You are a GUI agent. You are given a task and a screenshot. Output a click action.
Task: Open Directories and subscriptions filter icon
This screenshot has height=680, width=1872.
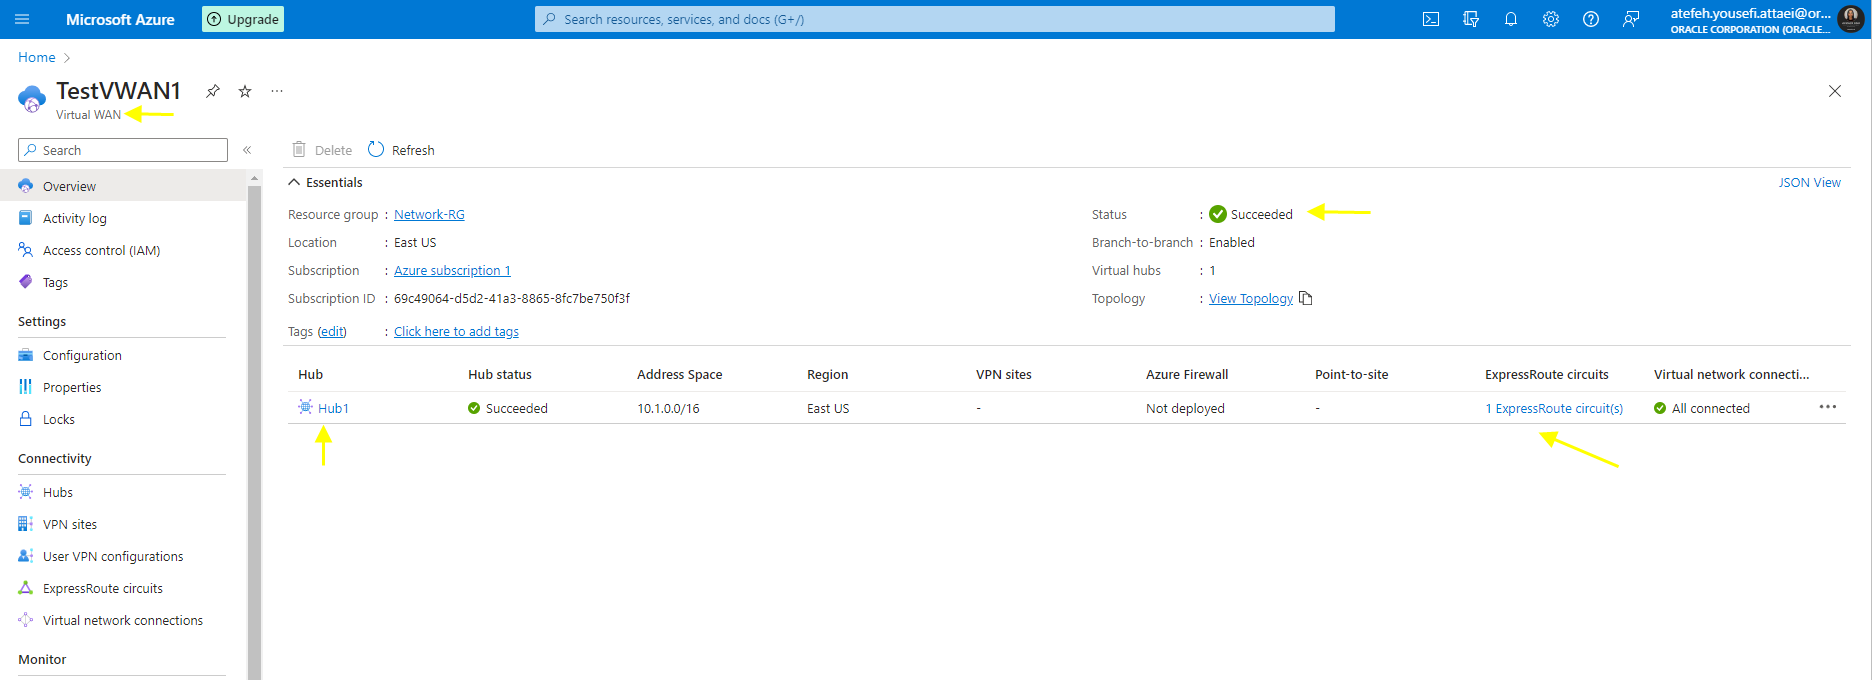(x=1471, y=19)
